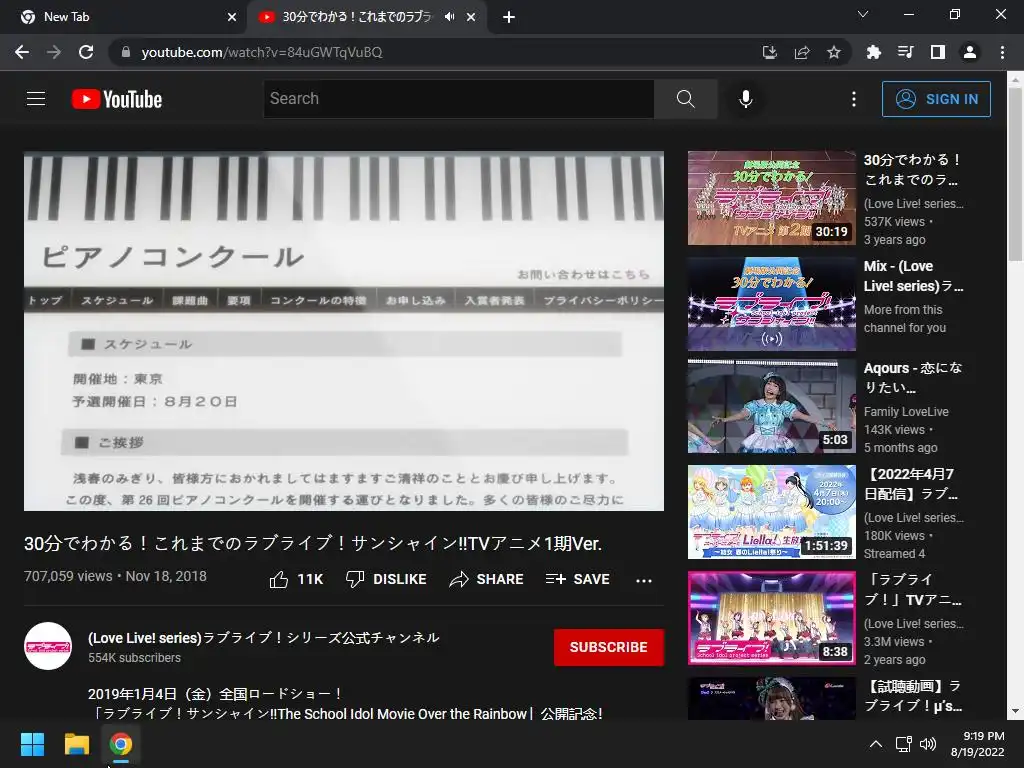Open the Love Live series channel name link
The height and width of the screenshot is (768, 1024).
coord(264,637)
